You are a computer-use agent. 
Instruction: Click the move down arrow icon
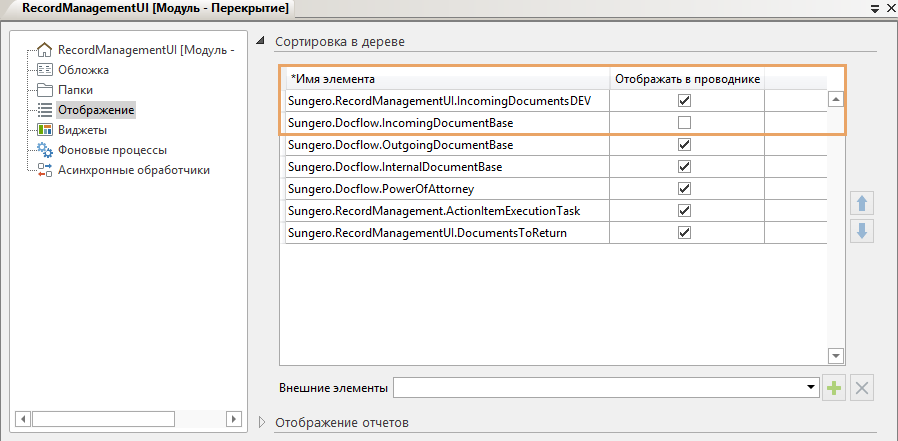(x=862, y=230)
